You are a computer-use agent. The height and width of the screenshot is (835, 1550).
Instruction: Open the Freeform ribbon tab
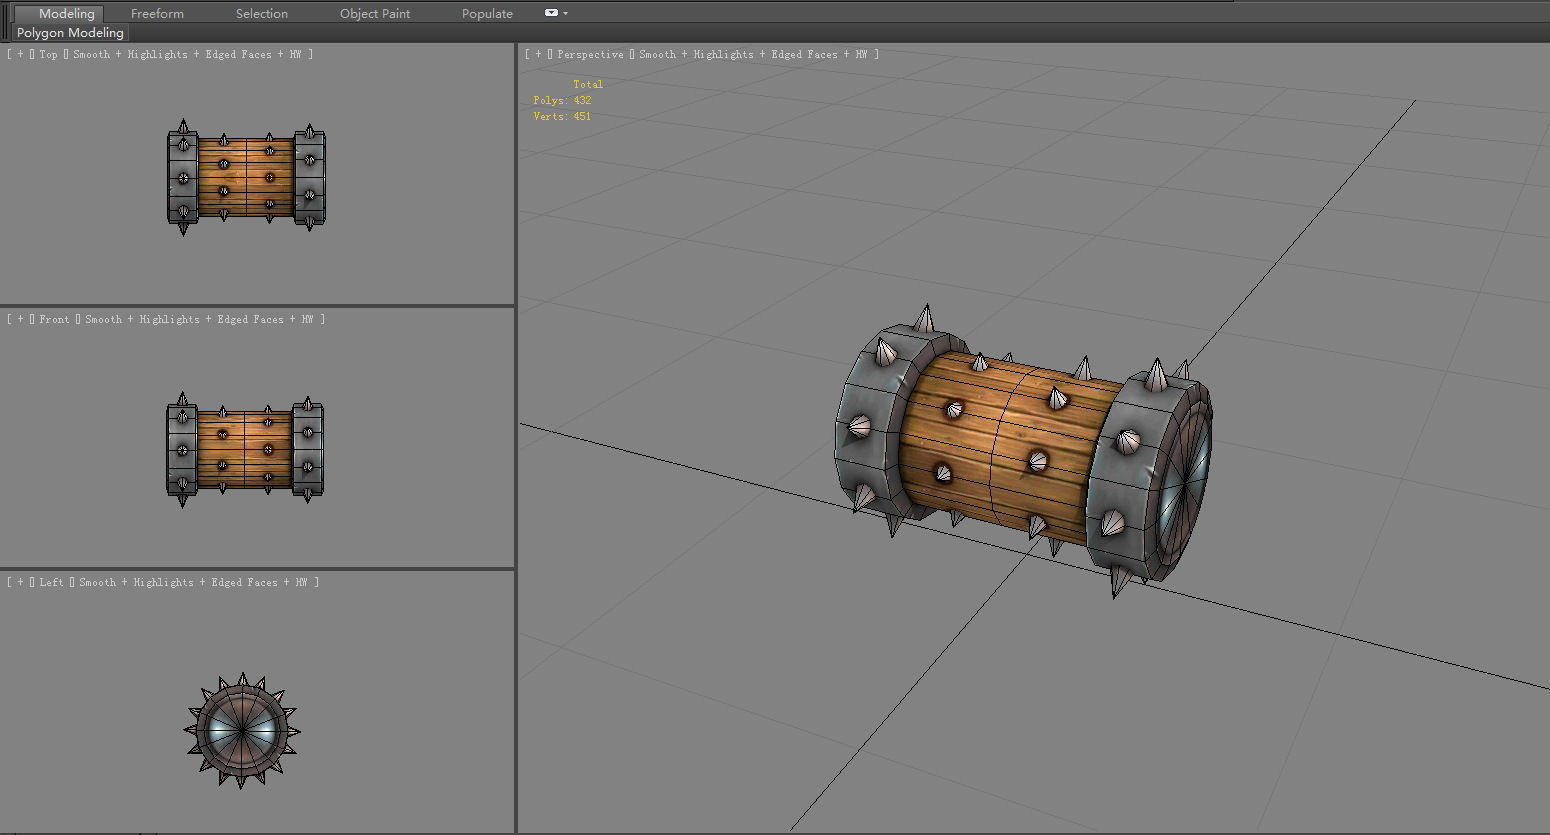[x=157, y=14]
